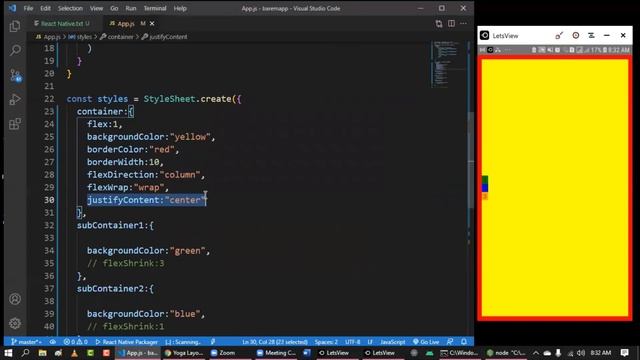
Task: Open the Go menu
Action: click(114, 8)
